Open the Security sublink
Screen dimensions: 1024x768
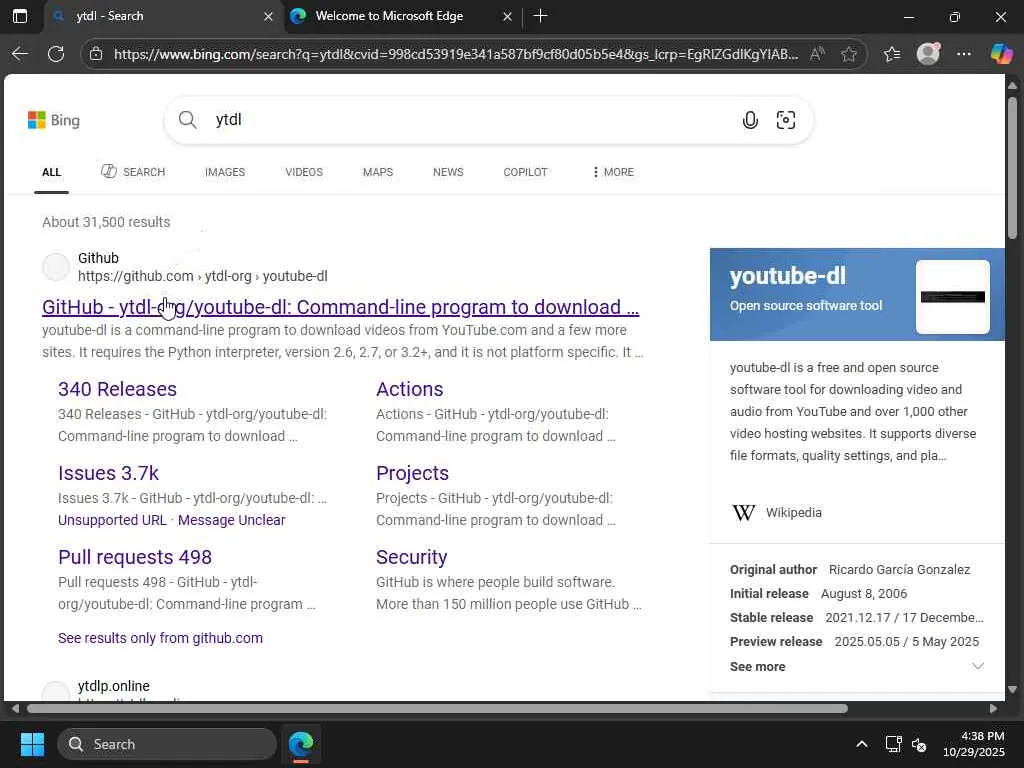(x=411, y=557)
